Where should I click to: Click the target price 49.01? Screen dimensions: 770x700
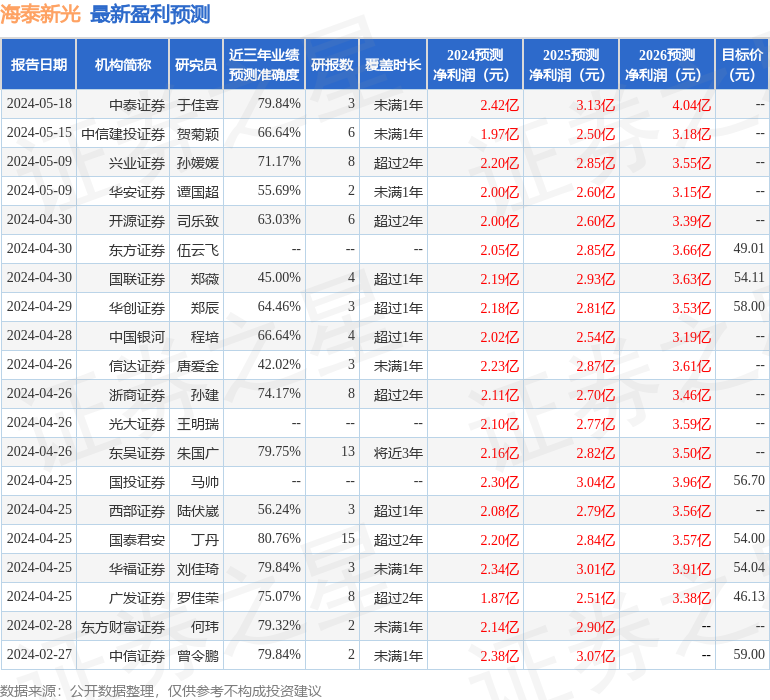click(x=749, y=249)
